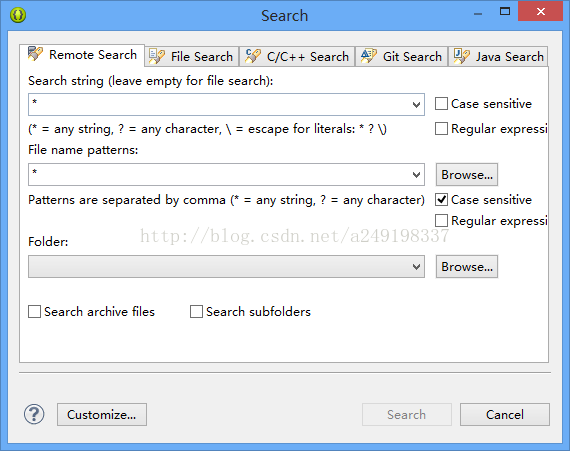
Task: Click the Remote Search tab icon
Action: coord(35,54)
